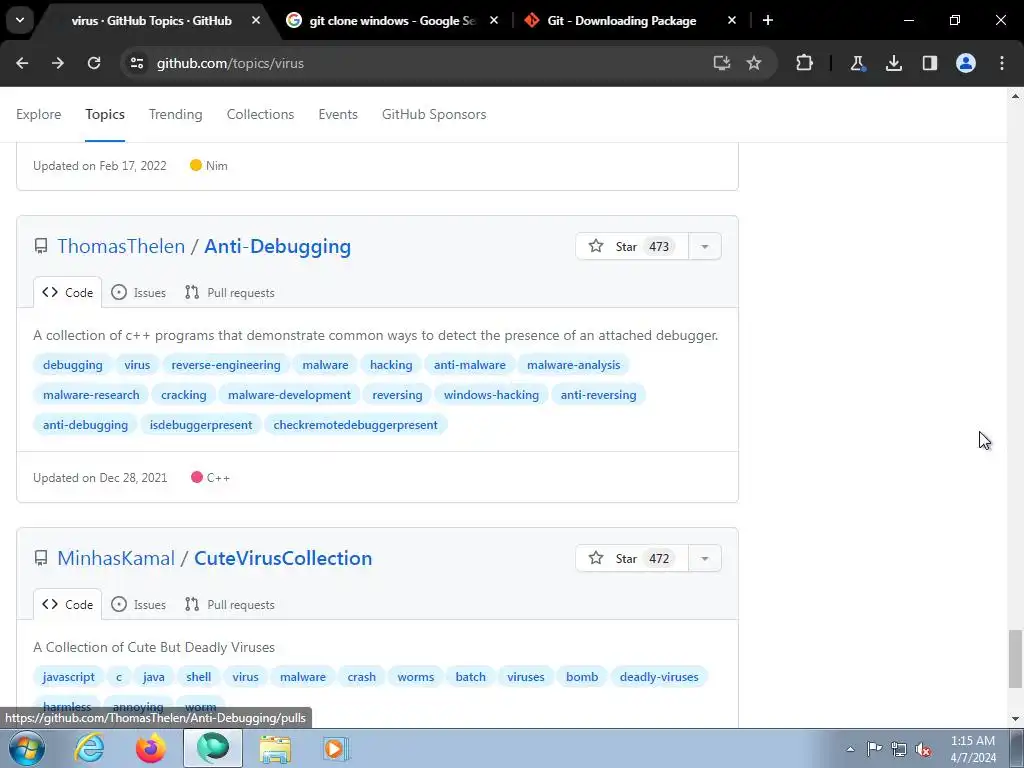This screenshot has width=1024, height=768.
Task: Open Issues of Anti-Debugging
Action: point(138,293)
